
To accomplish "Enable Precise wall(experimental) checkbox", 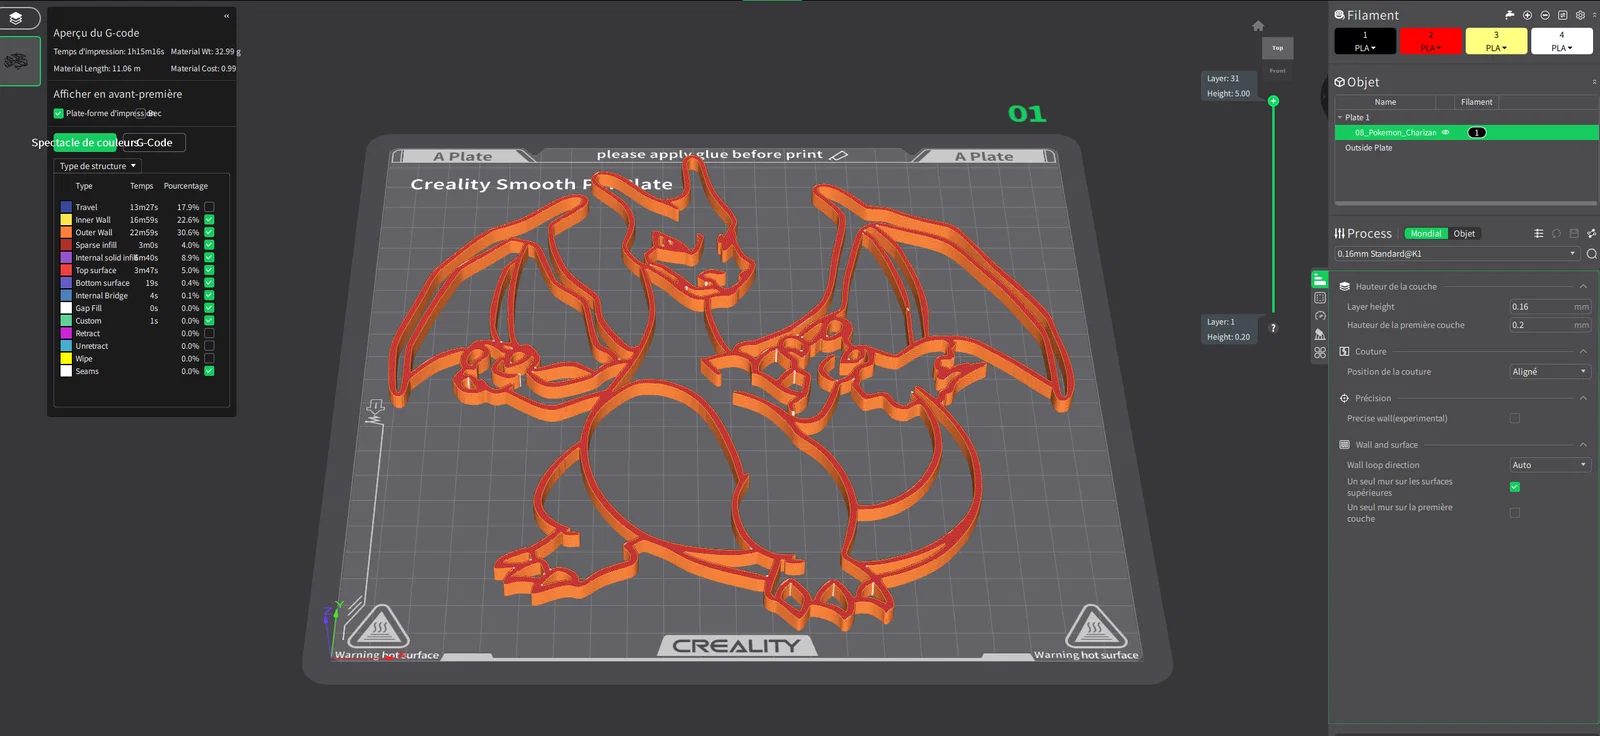I will (x=1514, y=418).
